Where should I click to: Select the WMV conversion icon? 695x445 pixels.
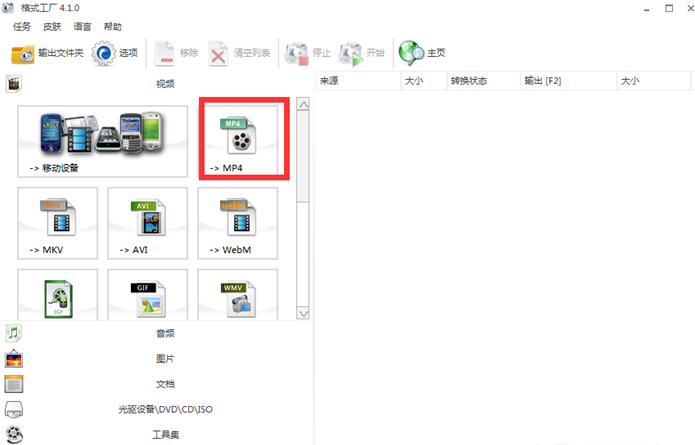point(238,295)
